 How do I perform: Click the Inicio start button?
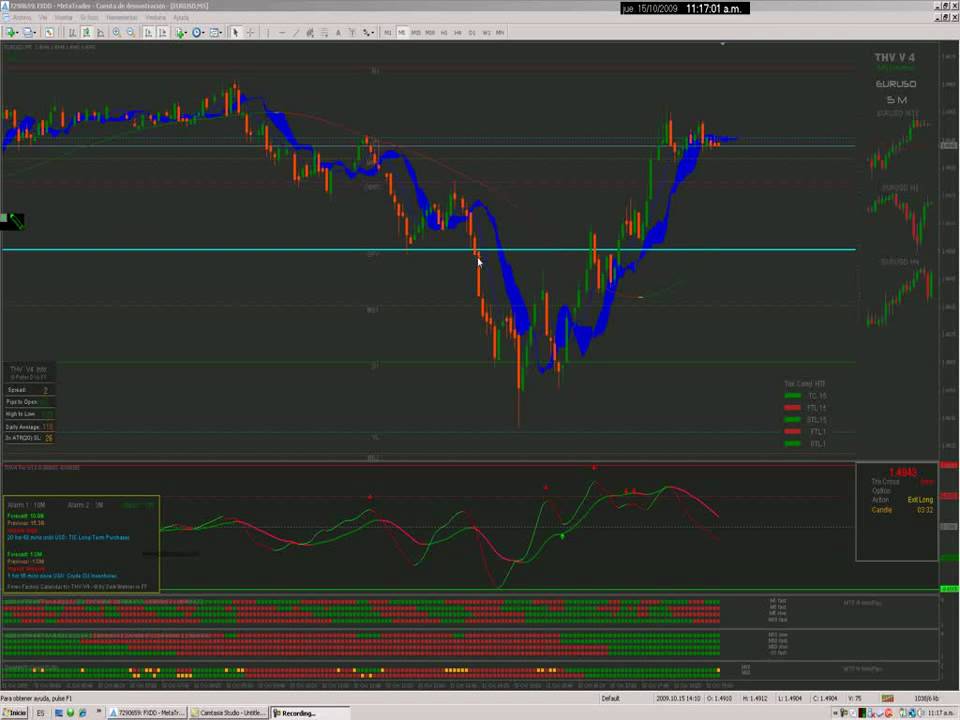(15, 713)
